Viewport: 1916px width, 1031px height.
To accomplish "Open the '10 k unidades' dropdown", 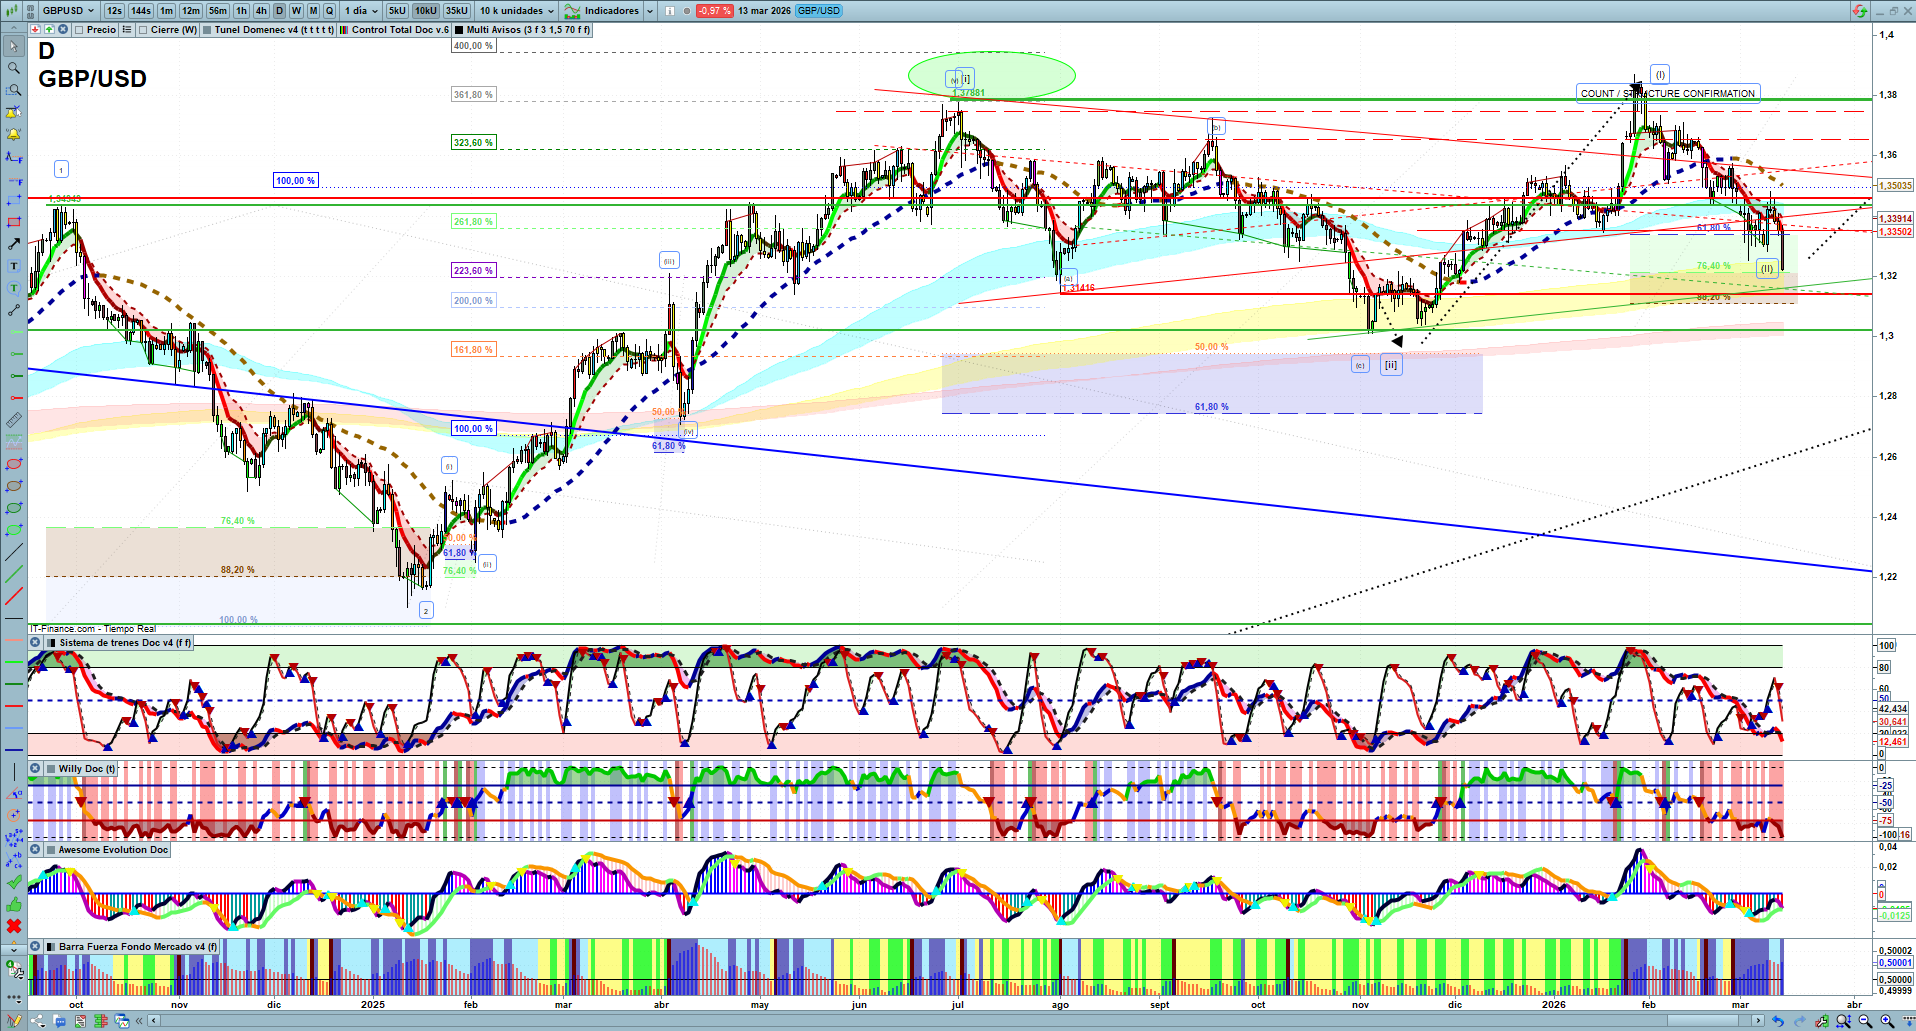I will coord(516,11).
